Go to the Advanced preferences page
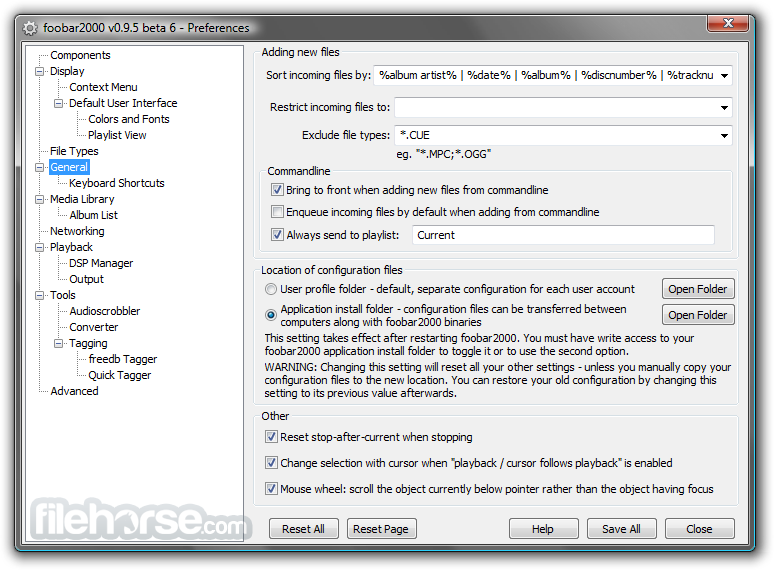 coord(74,391)
